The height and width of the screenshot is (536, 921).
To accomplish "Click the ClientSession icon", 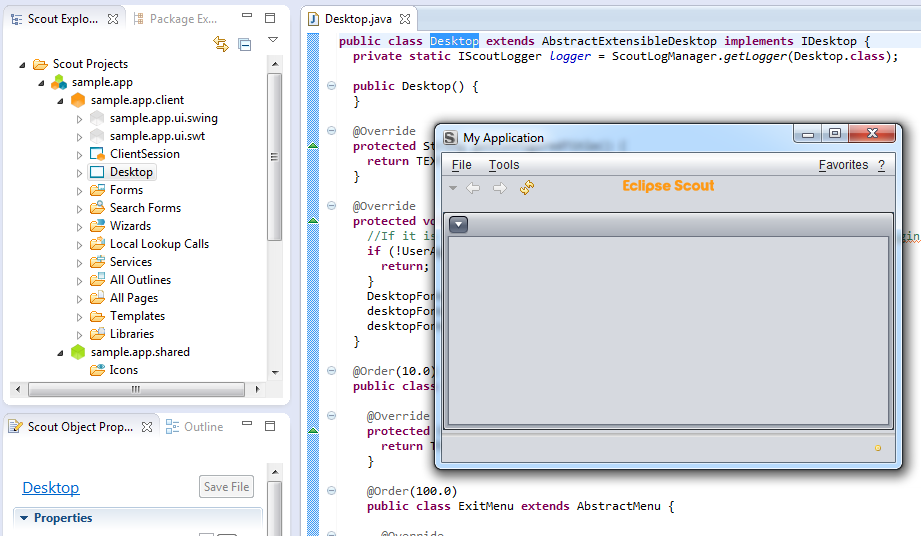I will [97, 154].
